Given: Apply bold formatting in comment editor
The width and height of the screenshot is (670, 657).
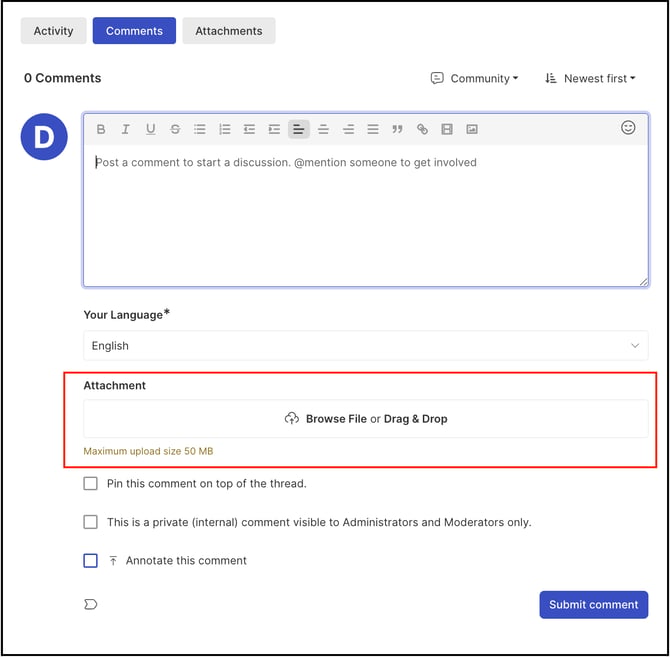Looking at the screenshot, I should coord(101,129).
